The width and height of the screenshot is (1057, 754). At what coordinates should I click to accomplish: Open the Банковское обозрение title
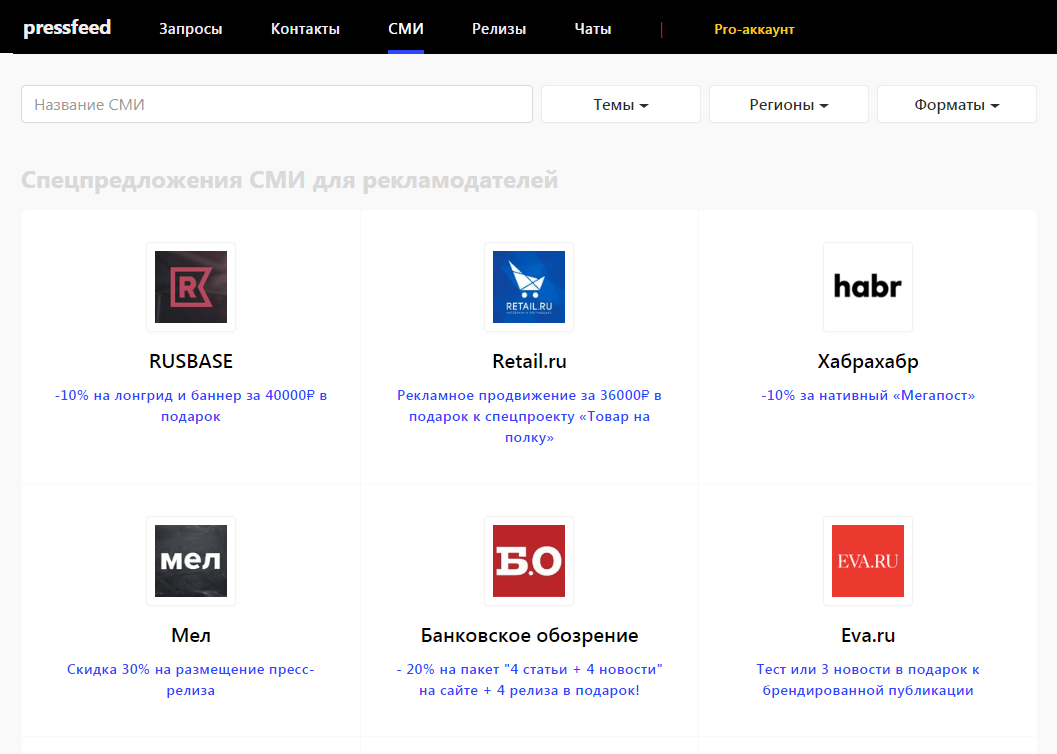pyautogui.click(x=528, y=636)
